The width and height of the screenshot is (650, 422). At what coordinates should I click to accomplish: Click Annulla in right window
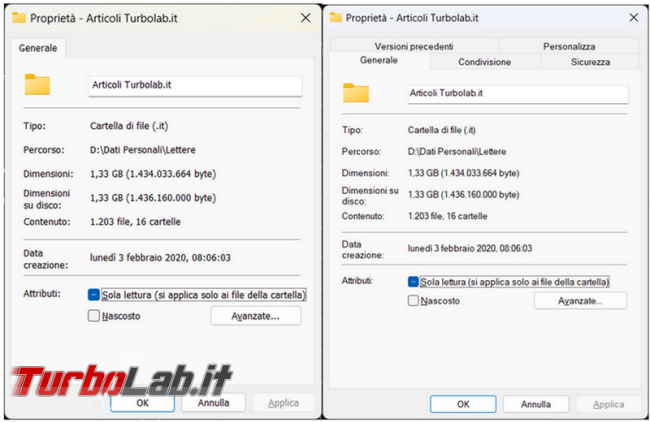coord(536,404)
